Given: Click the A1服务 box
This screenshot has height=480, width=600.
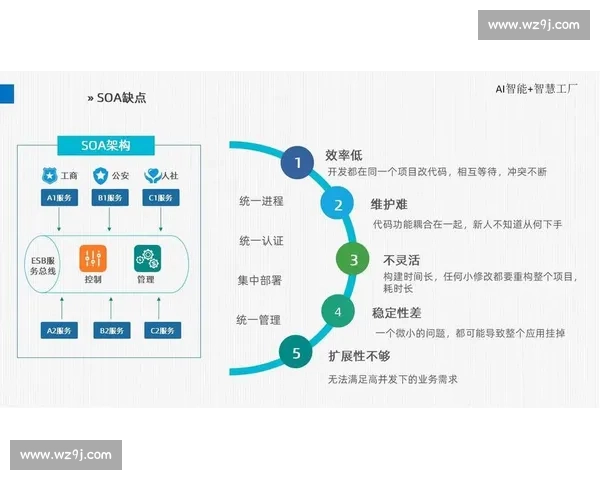Looking at the screenshot, I should click(59, 198).
